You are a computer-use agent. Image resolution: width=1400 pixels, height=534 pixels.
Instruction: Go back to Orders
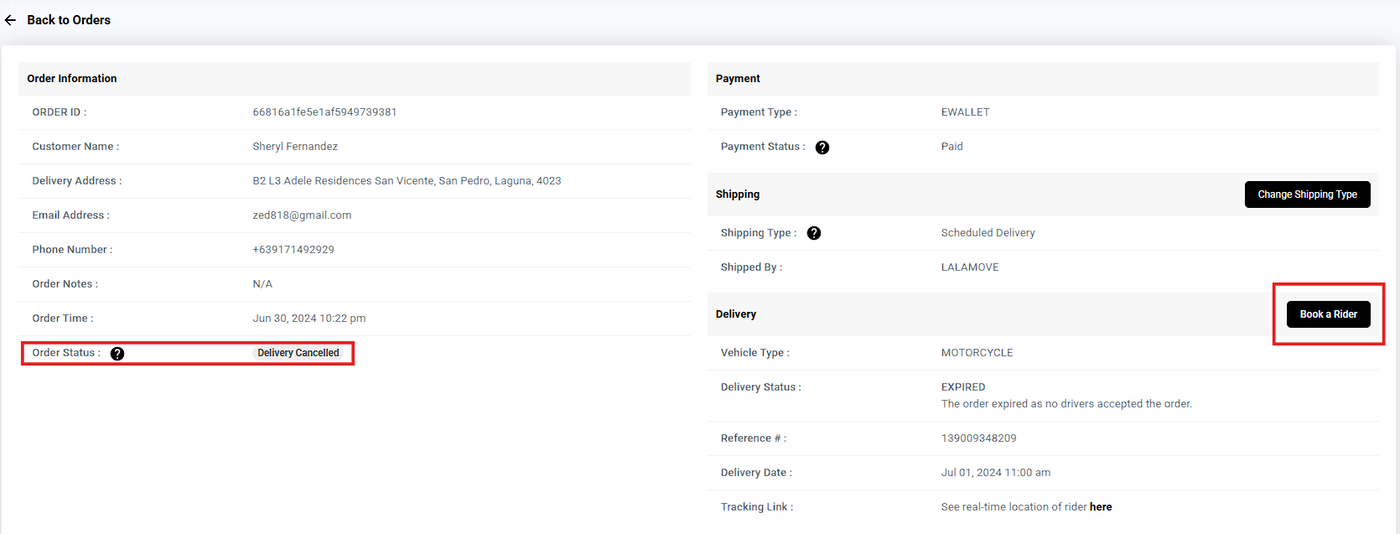click(x=68, y=20)
